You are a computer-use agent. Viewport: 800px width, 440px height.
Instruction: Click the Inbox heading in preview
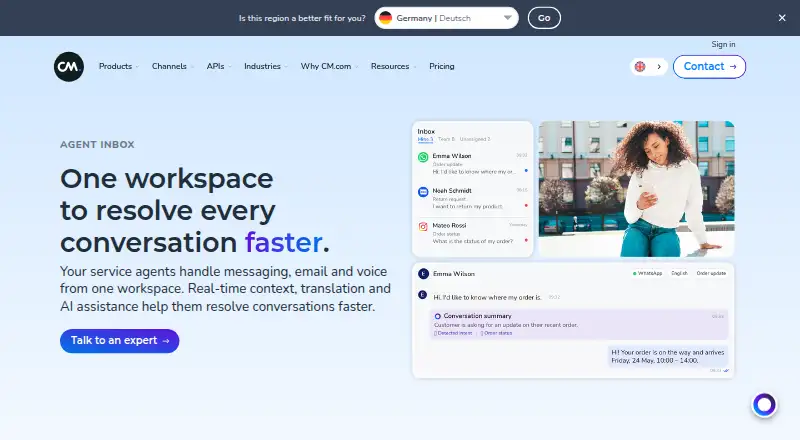pos(426,131)
